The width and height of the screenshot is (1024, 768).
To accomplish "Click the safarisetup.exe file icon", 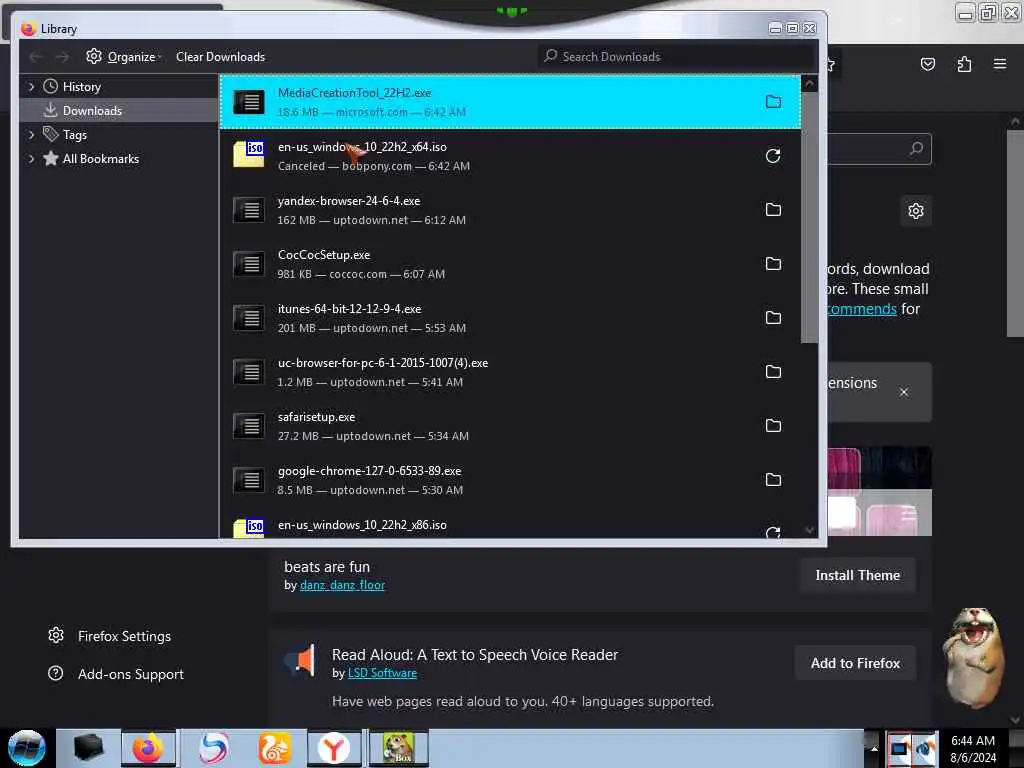I will point(249,426).
